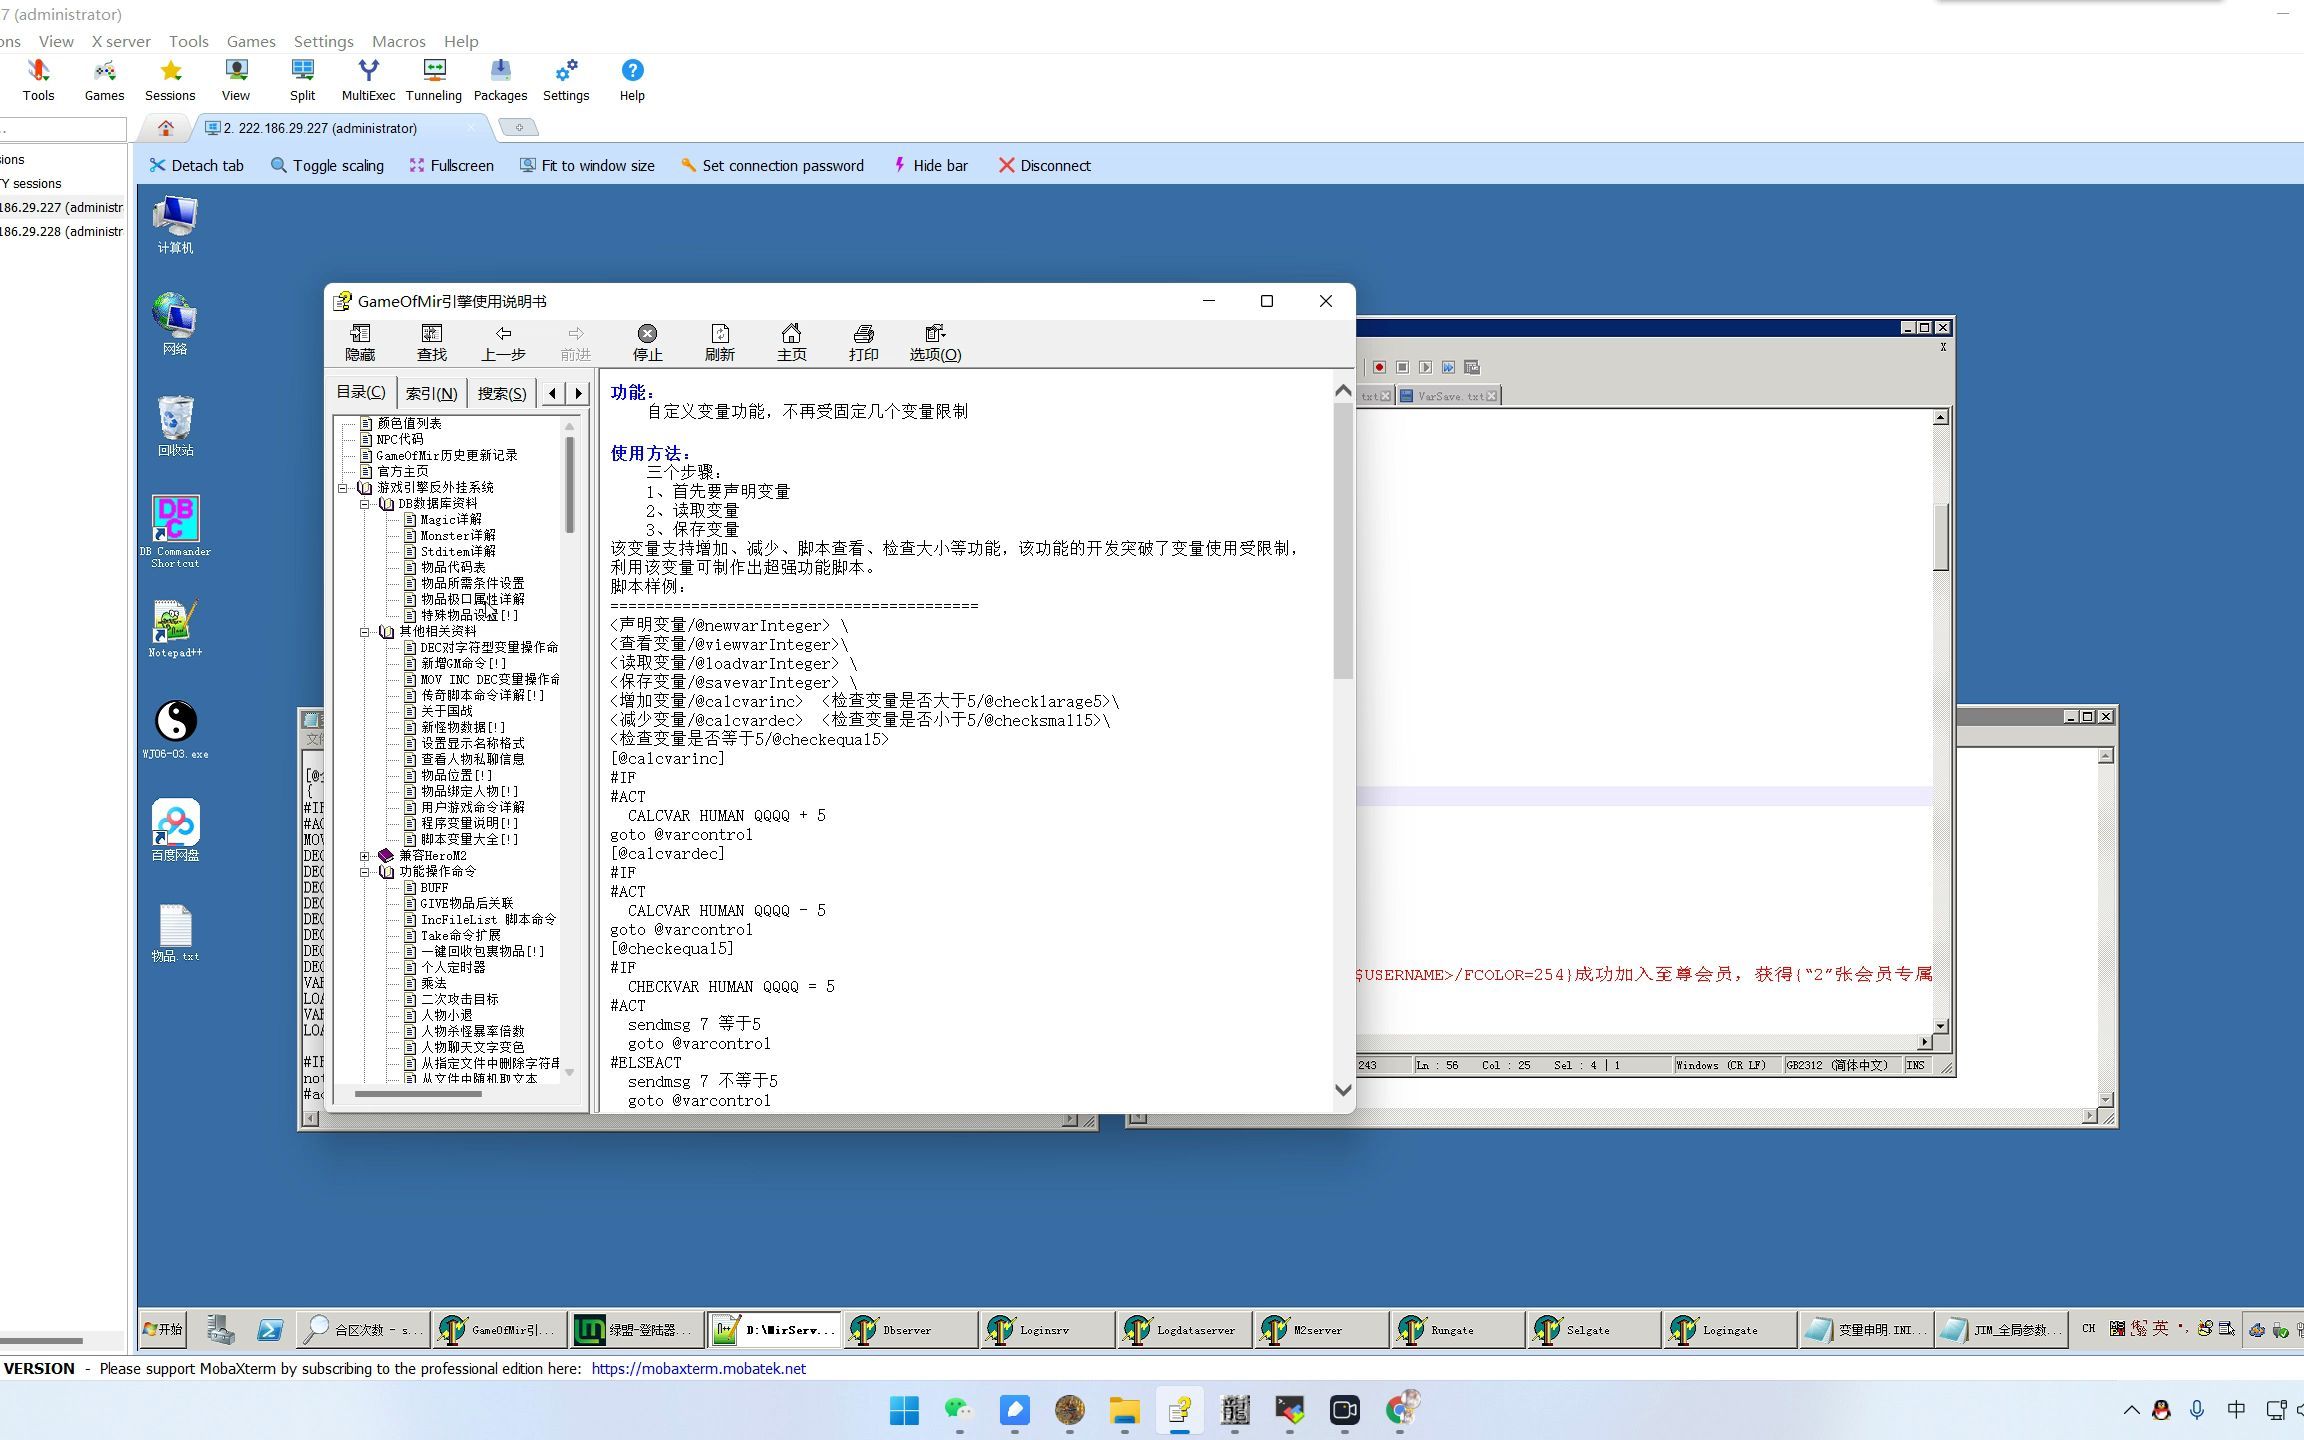Click the Split toolbar icon
This screenshot has width=2304, height=1440.
point(302,80)
